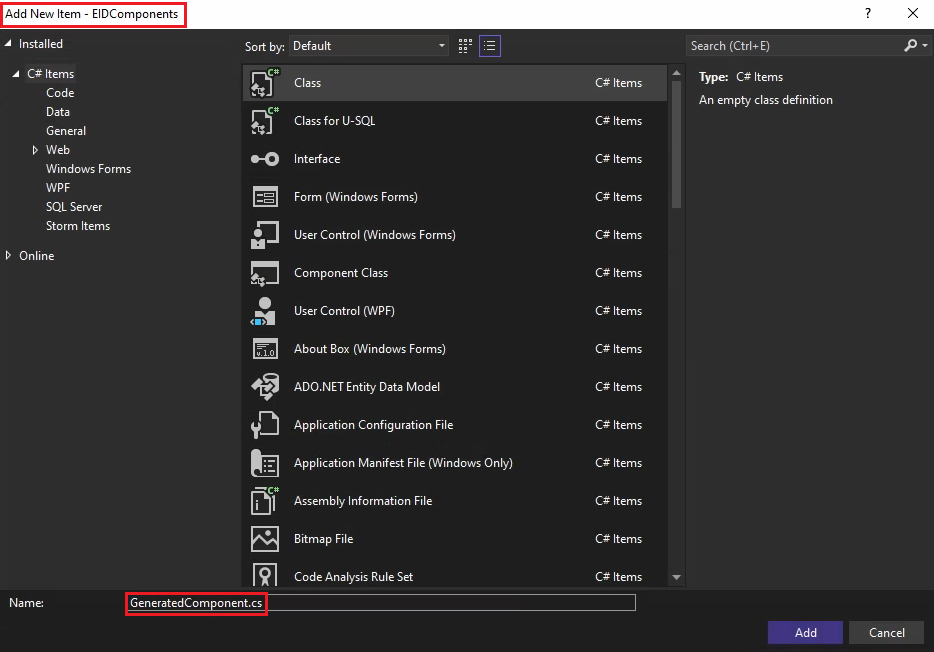Pick the Assembly Information File icon

click(x=264, y=501)
